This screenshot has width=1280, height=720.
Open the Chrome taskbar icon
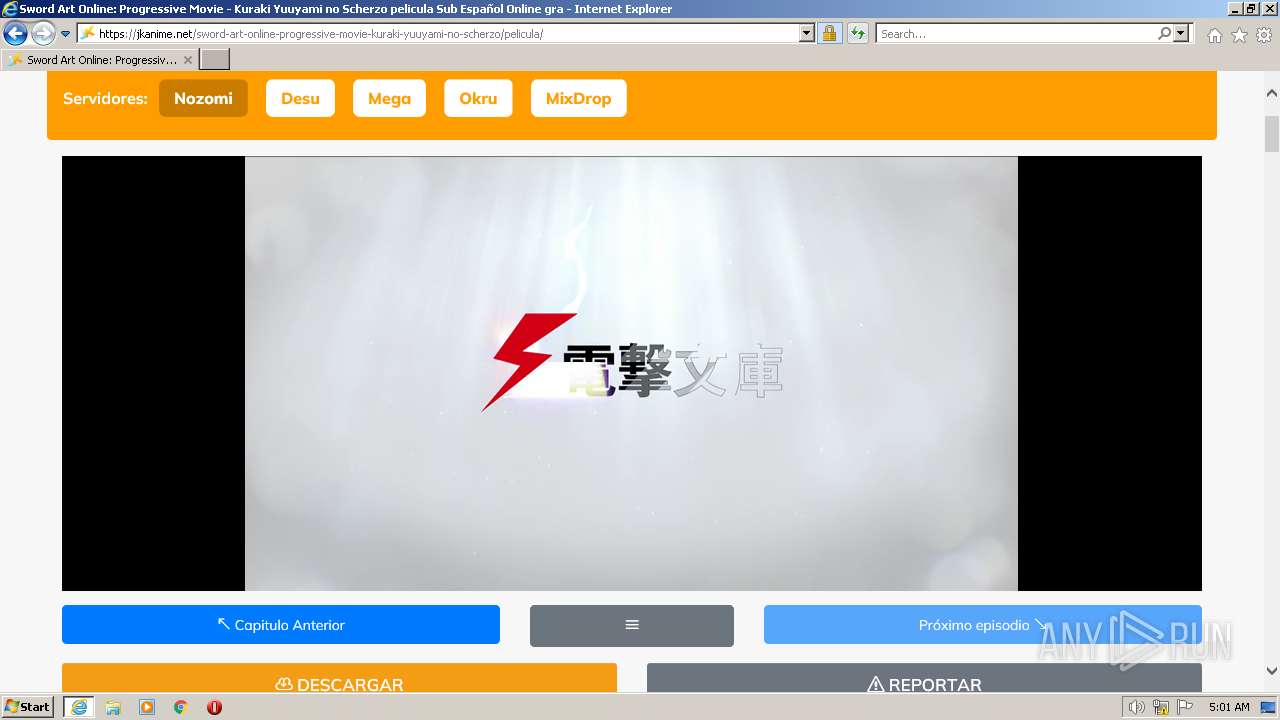pyautogui.click(x=180, y=707)
